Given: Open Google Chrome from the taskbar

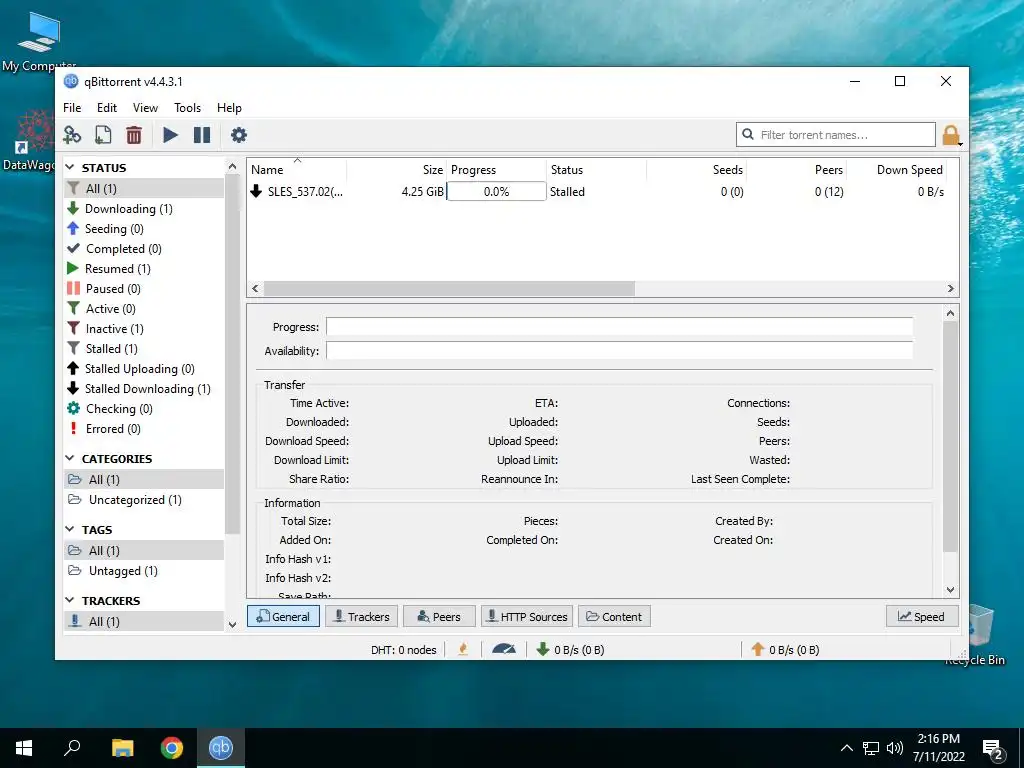Looking at the screenshot, I should click(172, 748).
